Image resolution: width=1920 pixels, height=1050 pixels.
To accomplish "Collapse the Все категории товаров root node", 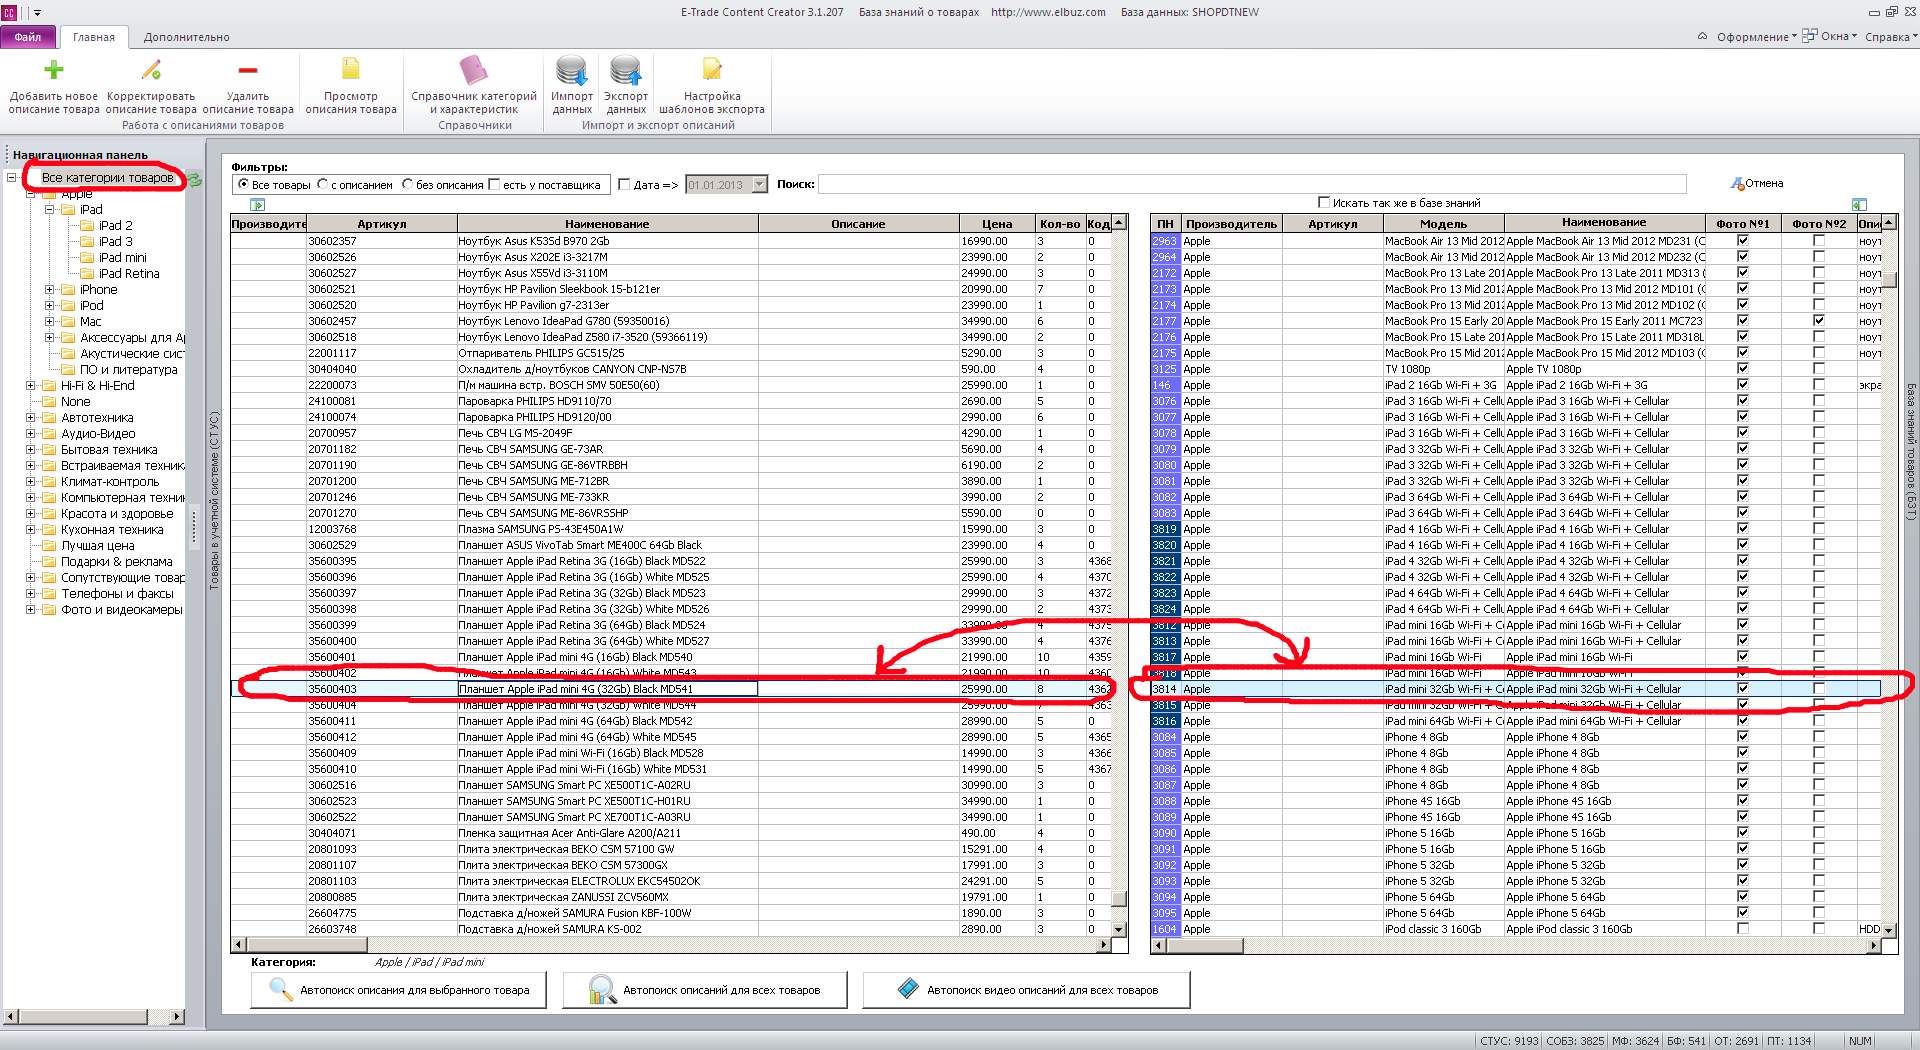I will [x=12, y=178].
